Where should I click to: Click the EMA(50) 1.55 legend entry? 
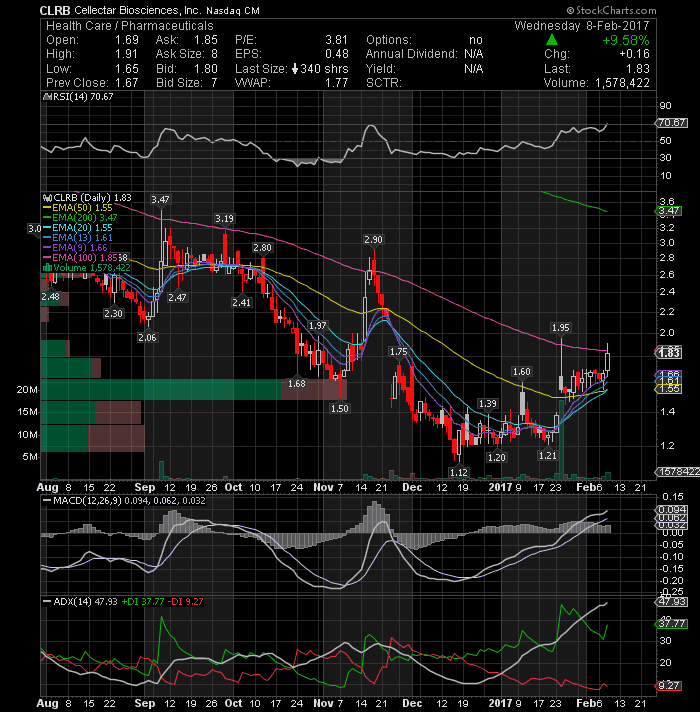coord(78,208)
